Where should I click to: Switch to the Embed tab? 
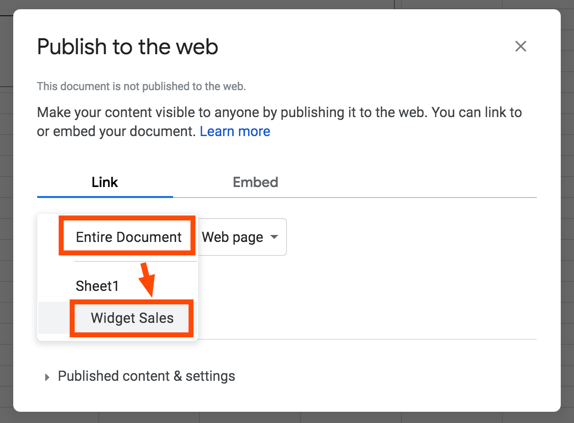(256, 182)
